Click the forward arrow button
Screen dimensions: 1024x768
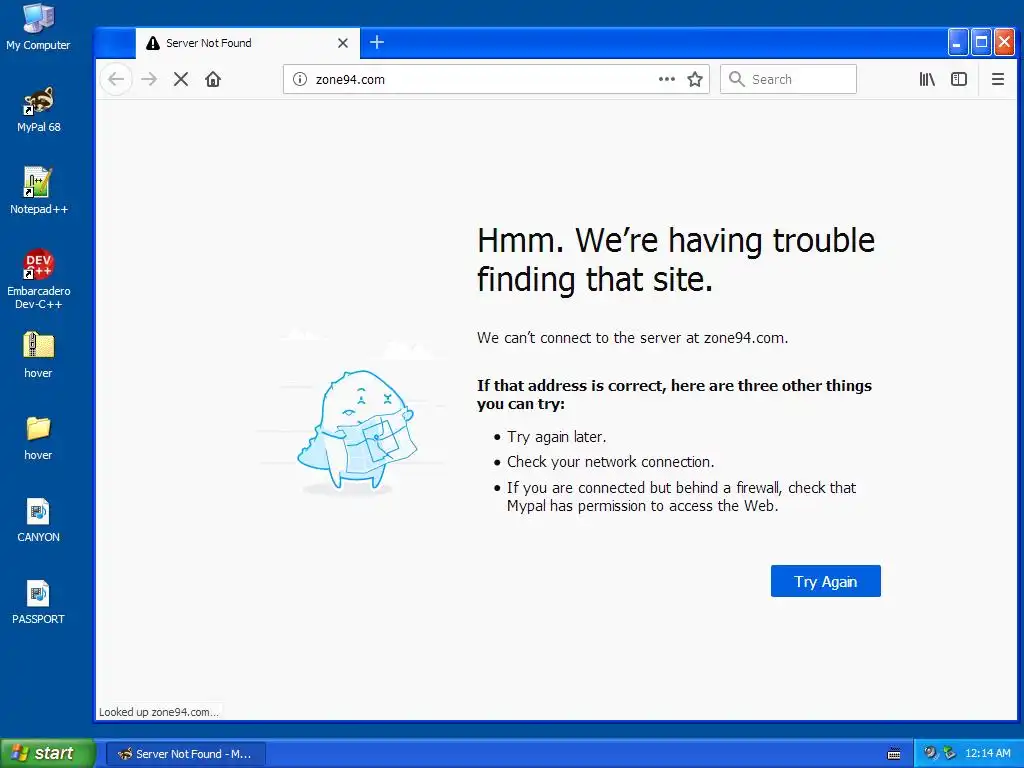(149, 79)
